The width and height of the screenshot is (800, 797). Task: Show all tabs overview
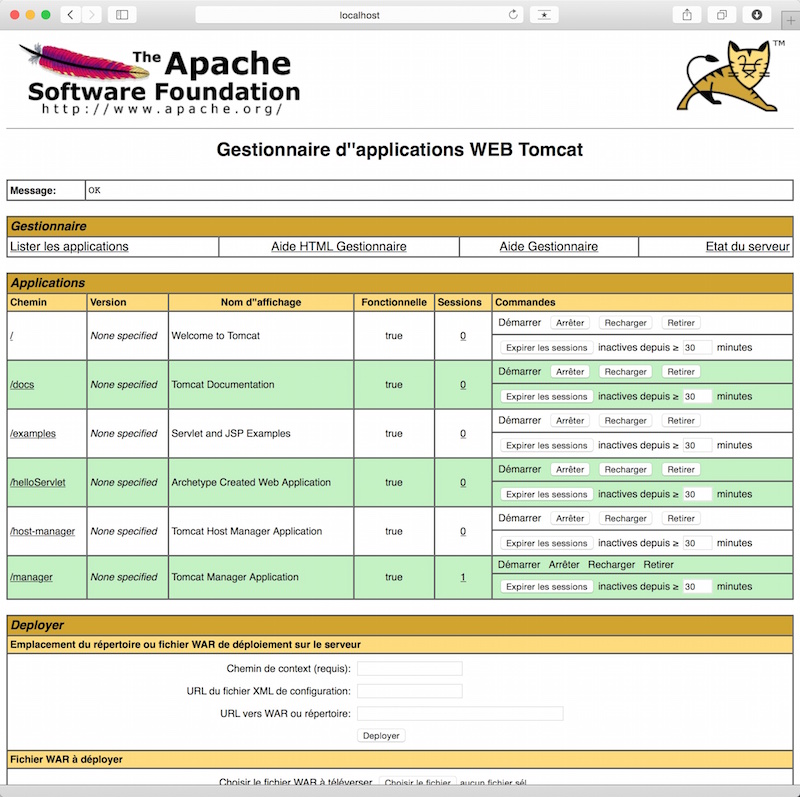(x=721, y=15)
